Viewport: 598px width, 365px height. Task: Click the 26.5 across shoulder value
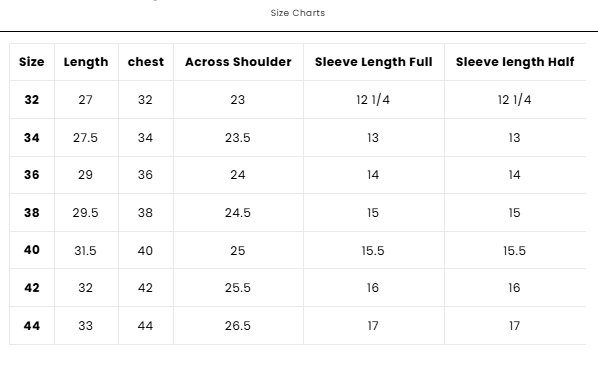tap(238, 326)
